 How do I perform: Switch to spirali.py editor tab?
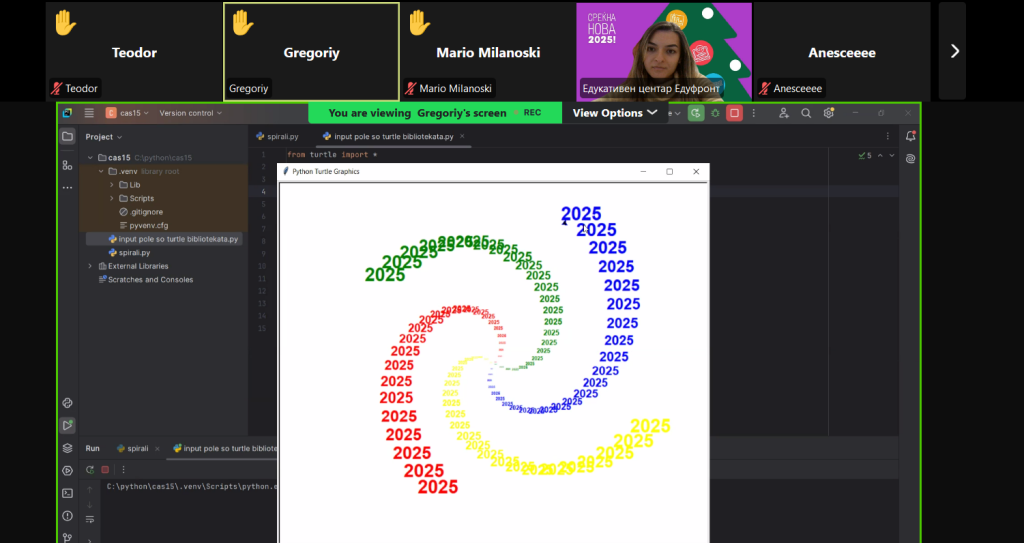click(x=277, y=137)
